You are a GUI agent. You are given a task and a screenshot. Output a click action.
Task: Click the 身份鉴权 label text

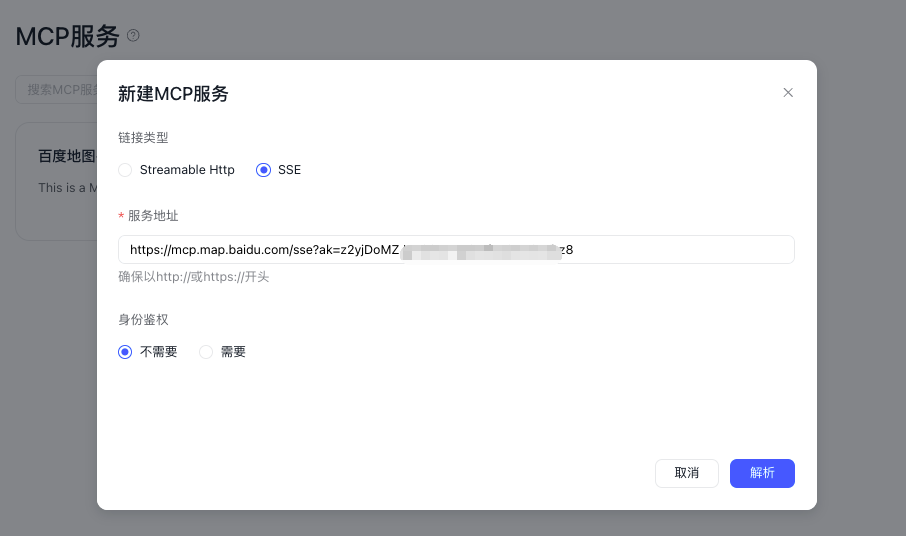[143, 319]
